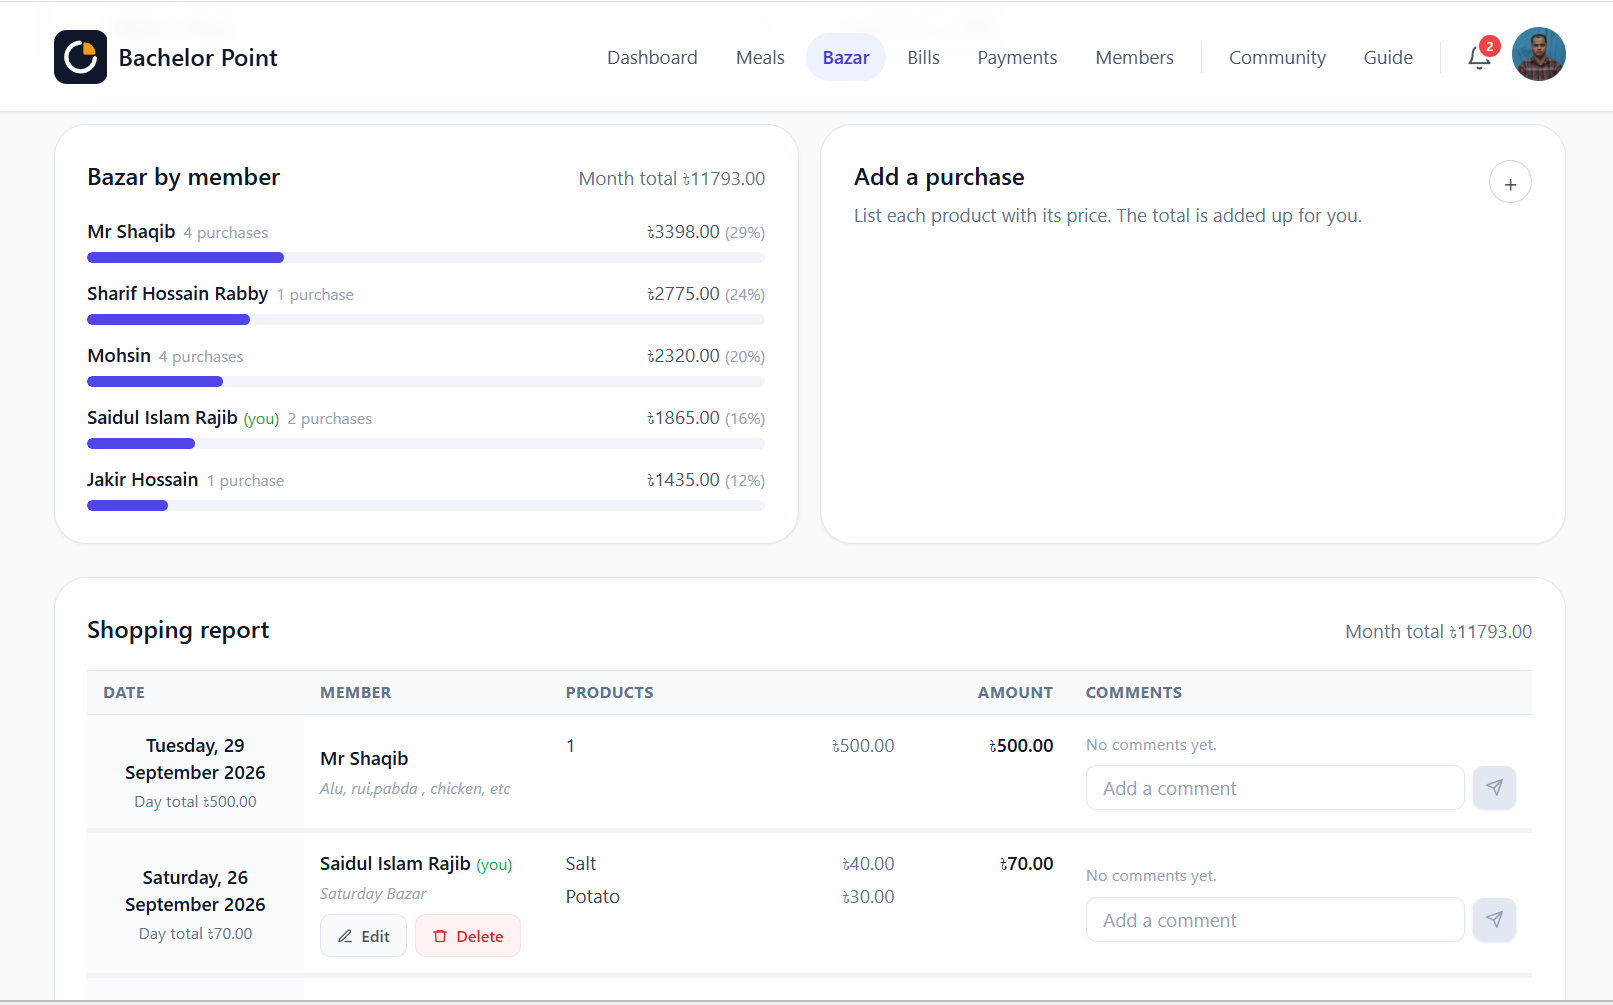Select Mohsin in Bazar by member

click(119, 355)
